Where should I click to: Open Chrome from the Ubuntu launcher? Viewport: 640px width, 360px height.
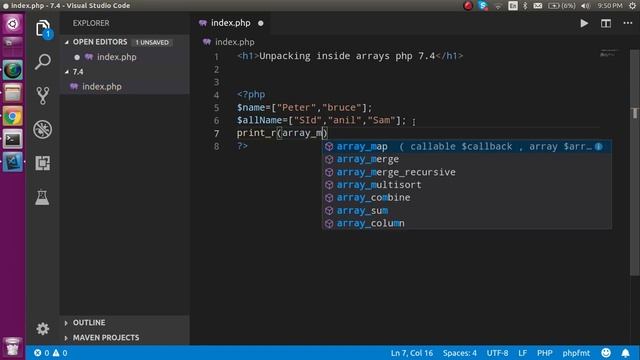tap(13, 117)
